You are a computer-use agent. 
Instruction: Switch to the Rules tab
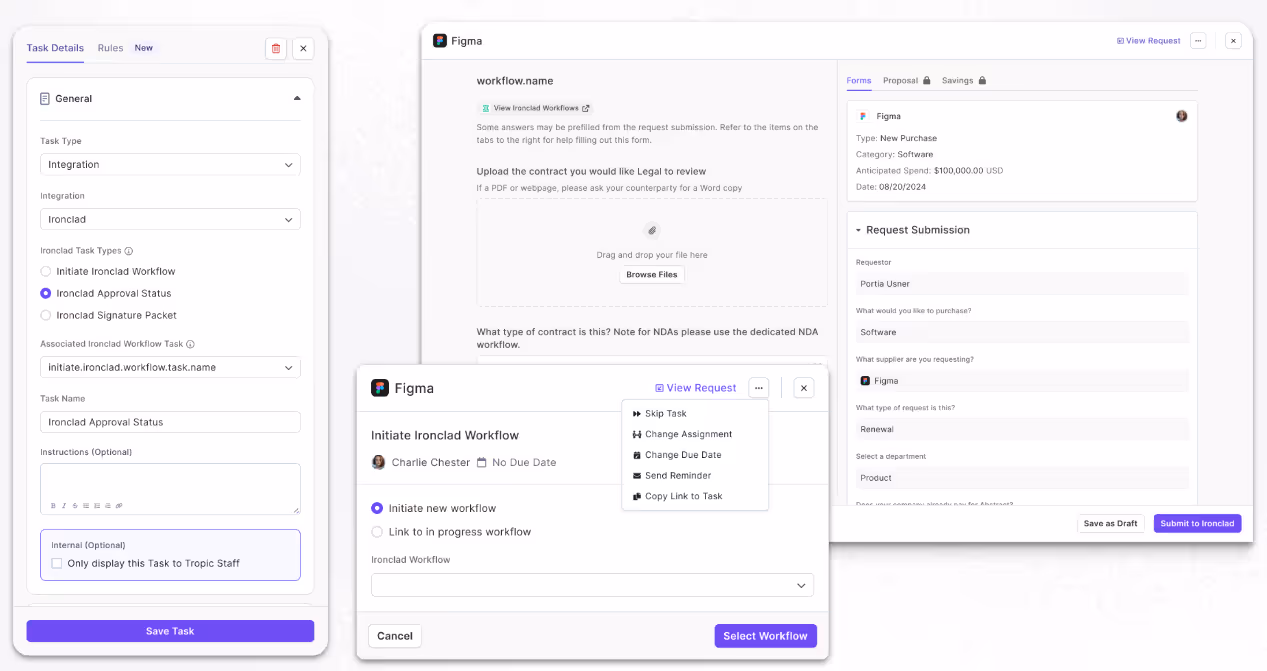coord(111,48)
